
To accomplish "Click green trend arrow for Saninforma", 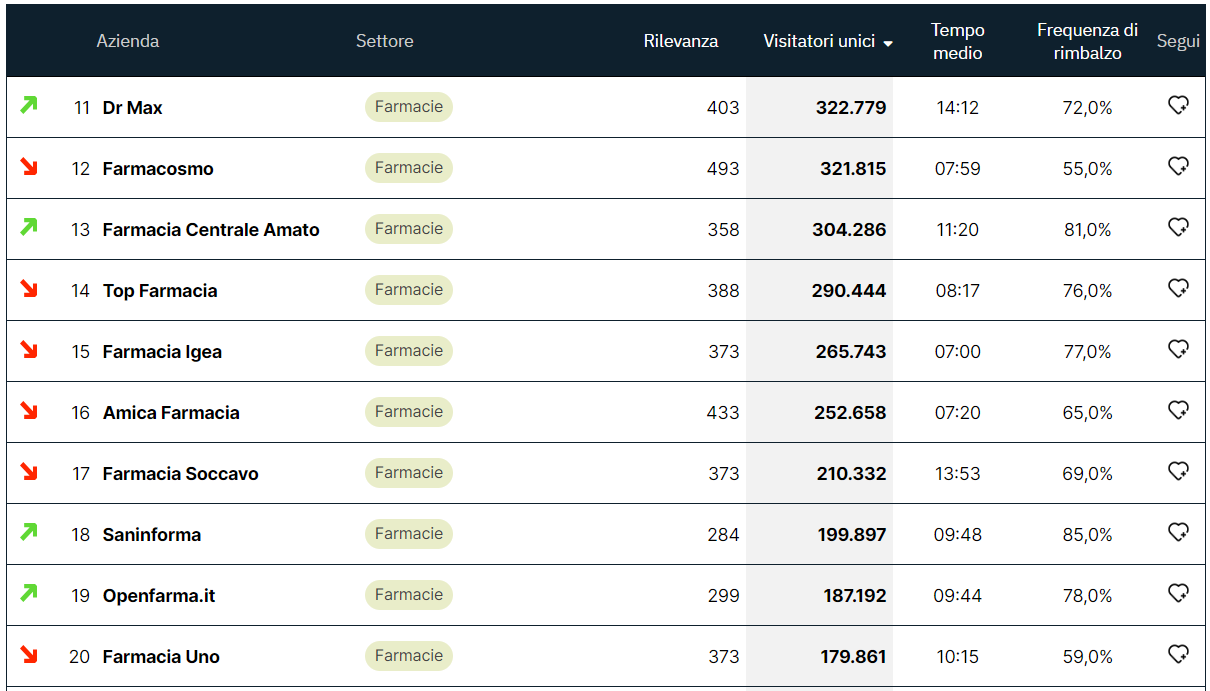I will point(29,532).
